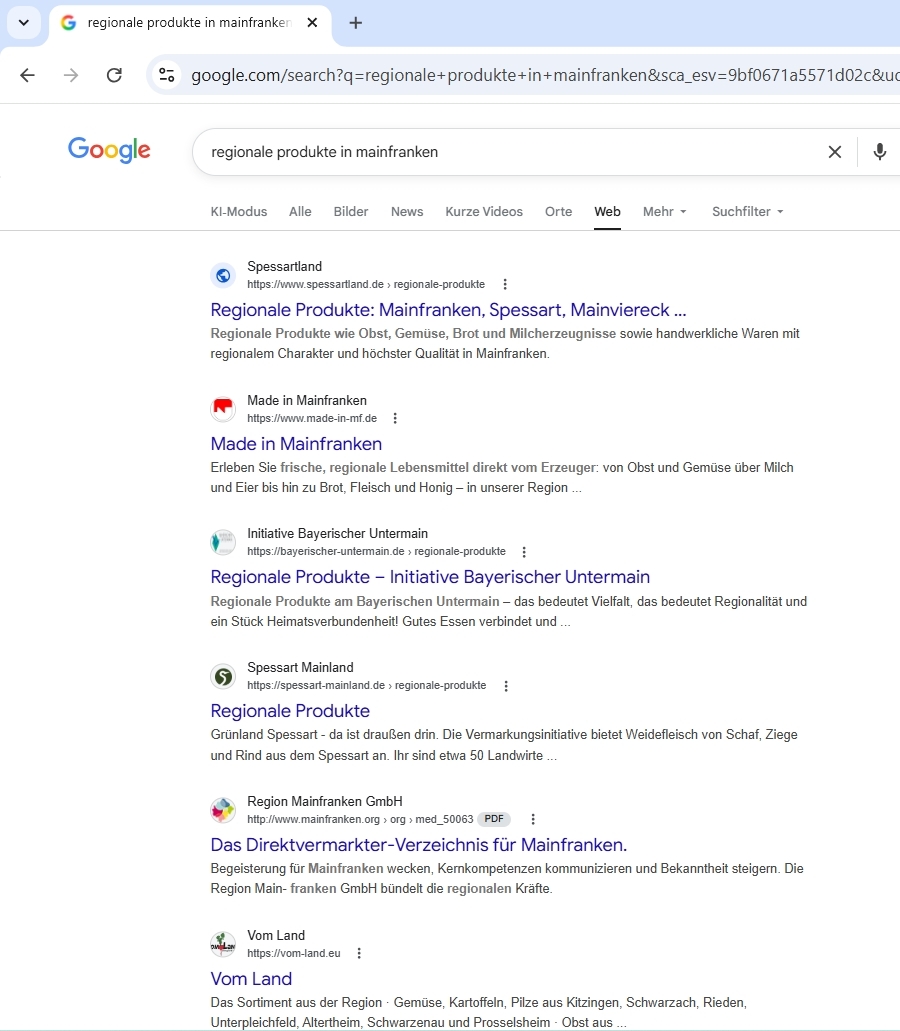Open three-dot options for Made in Mainfranken result
This screenshot has width=900, height=1031.
tap(395, 419)
